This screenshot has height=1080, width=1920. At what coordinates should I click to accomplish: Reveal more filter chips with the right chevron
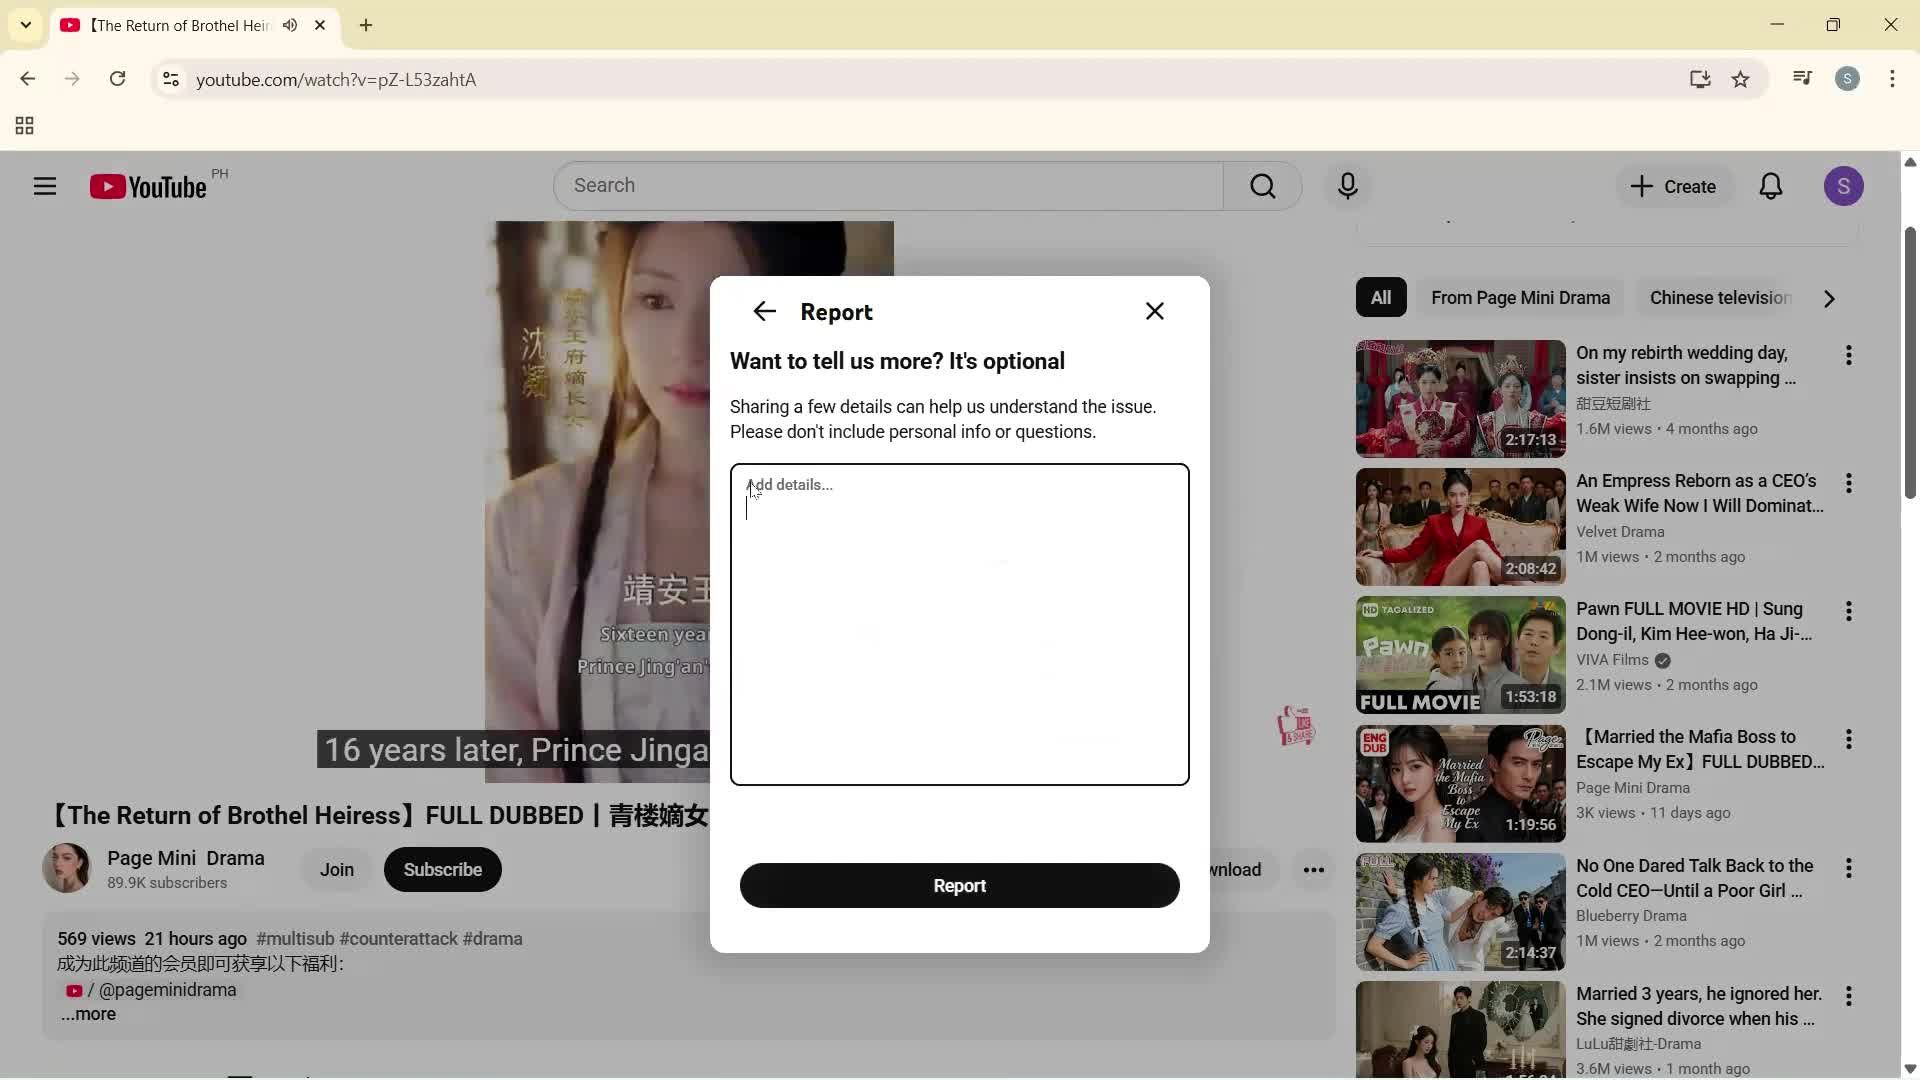tap(1829, 297)
